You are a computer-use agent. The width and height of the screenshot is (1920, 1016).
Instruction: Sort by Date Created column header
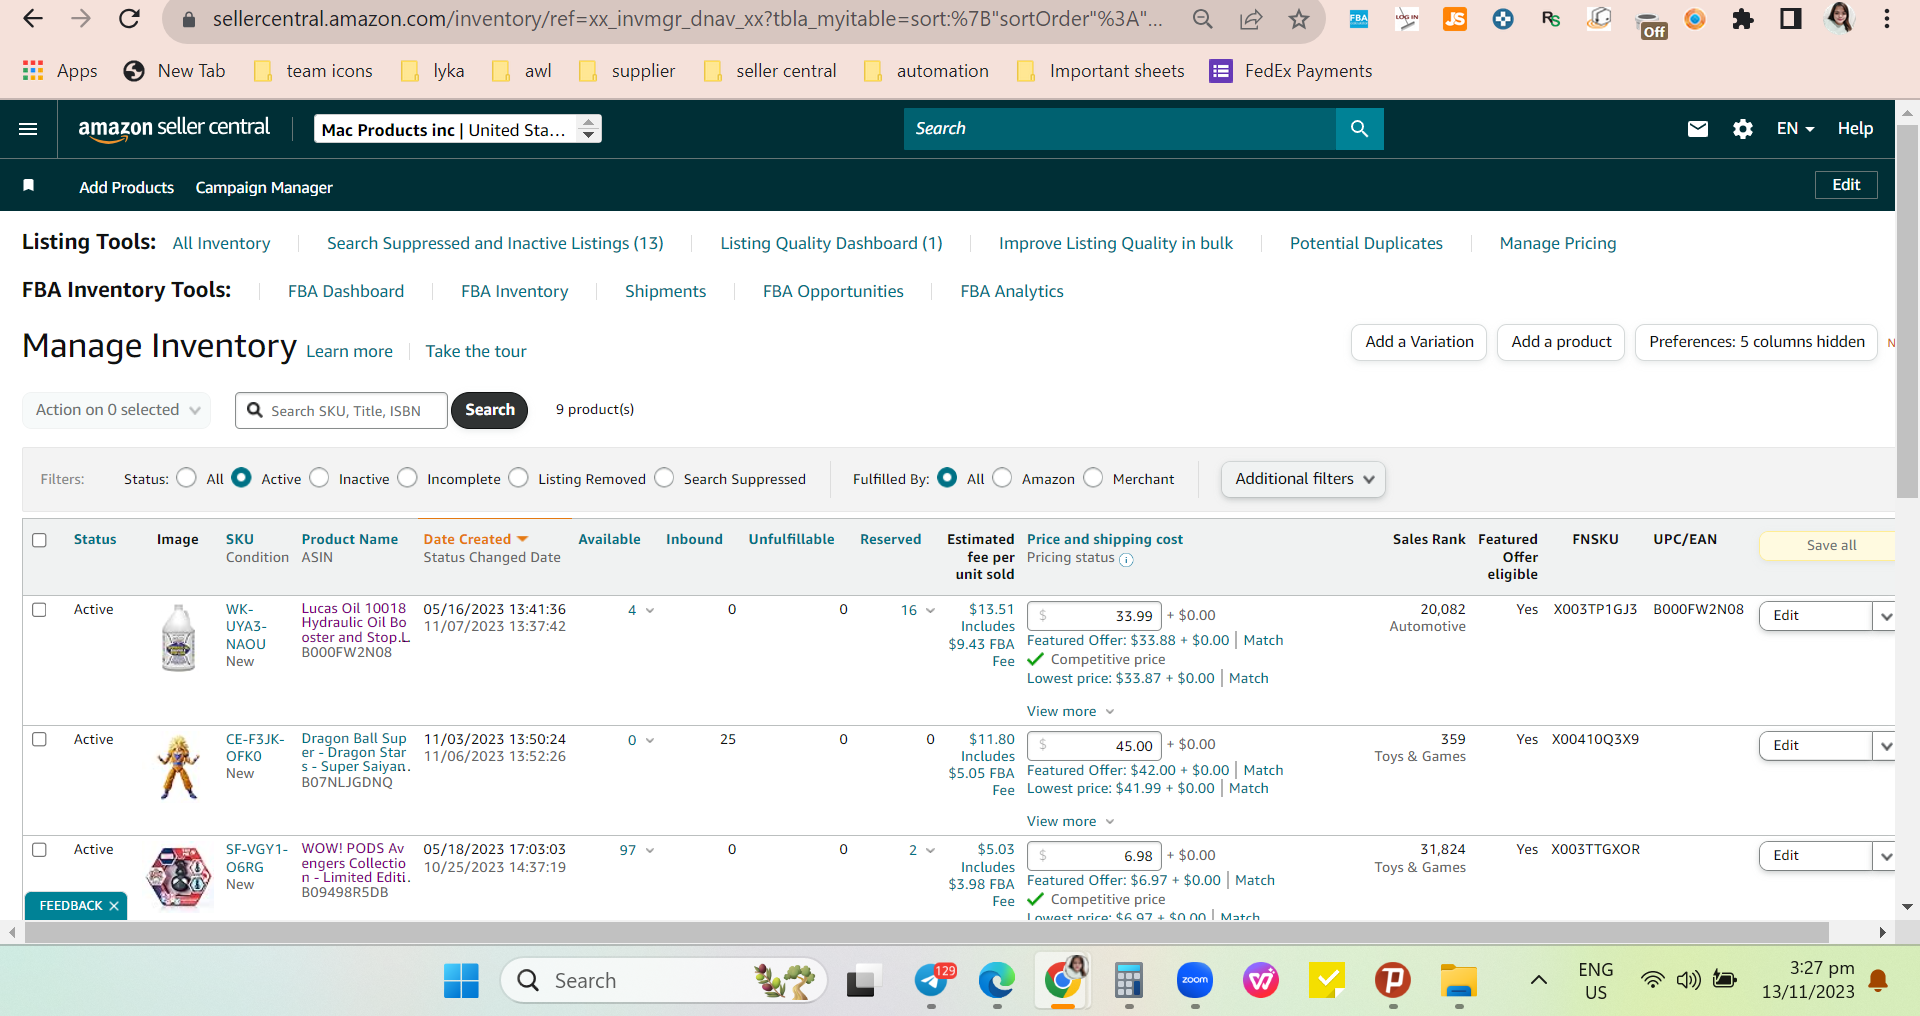coord(475,539)
